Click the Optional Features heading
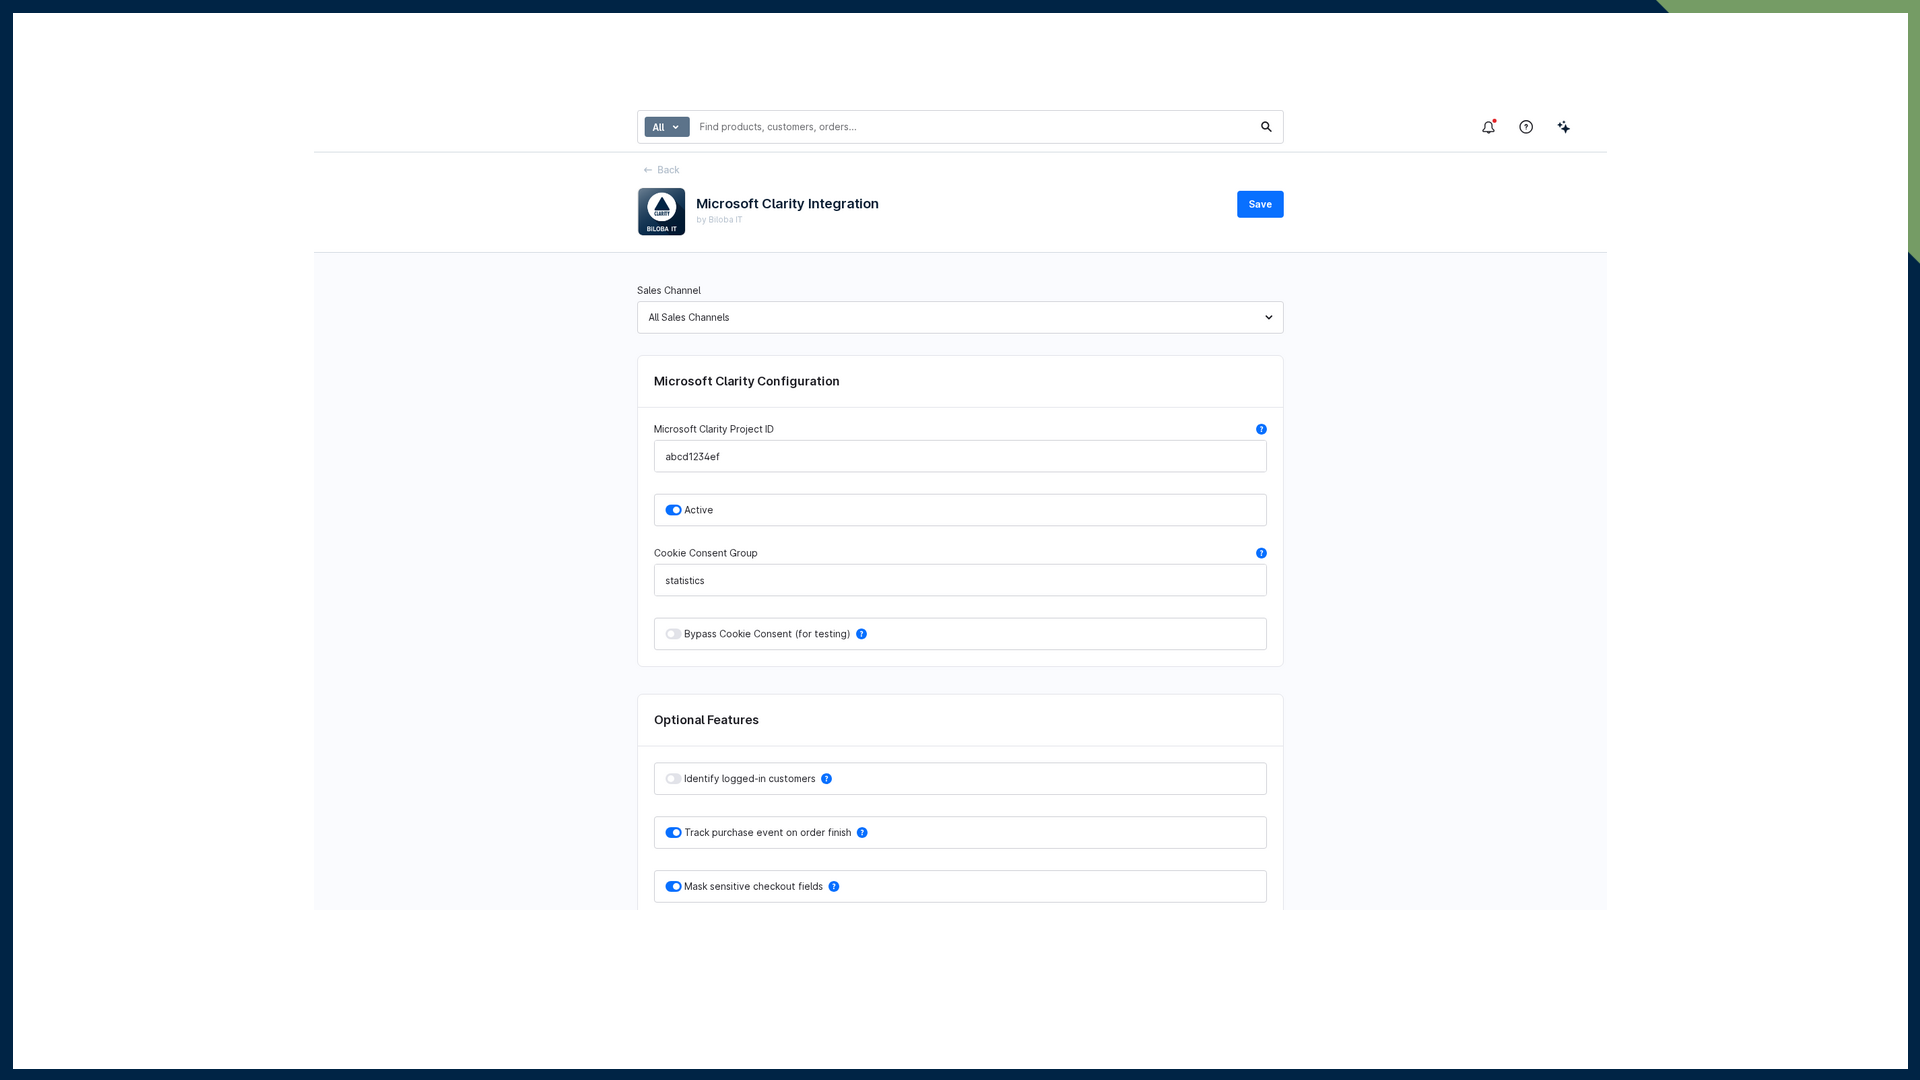 pos(706,720)
